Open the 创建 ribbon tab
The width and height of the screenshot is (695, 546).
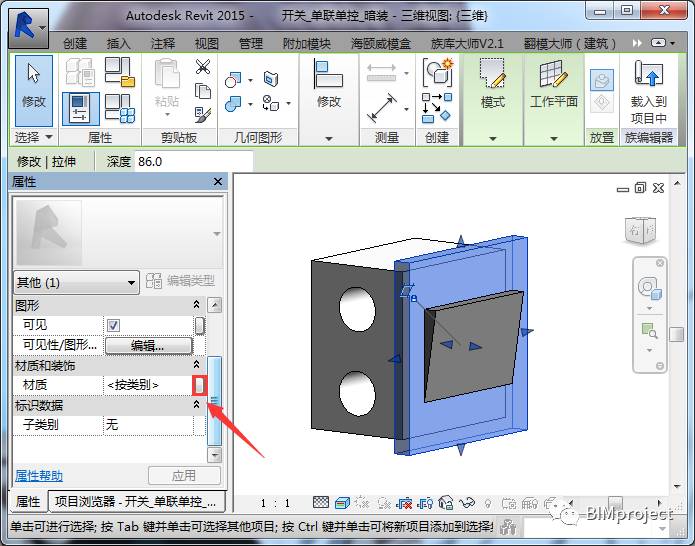click(75, 43)
